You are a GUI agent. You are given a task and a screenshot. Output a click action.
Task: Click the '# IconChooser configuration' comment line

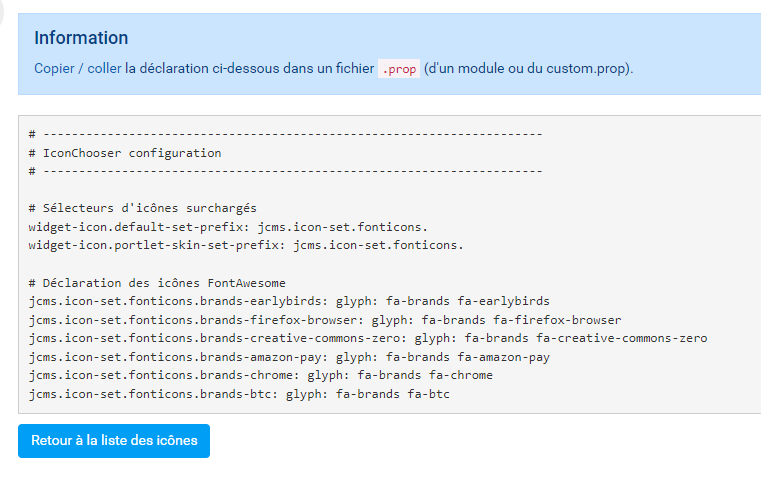(125, 153)
